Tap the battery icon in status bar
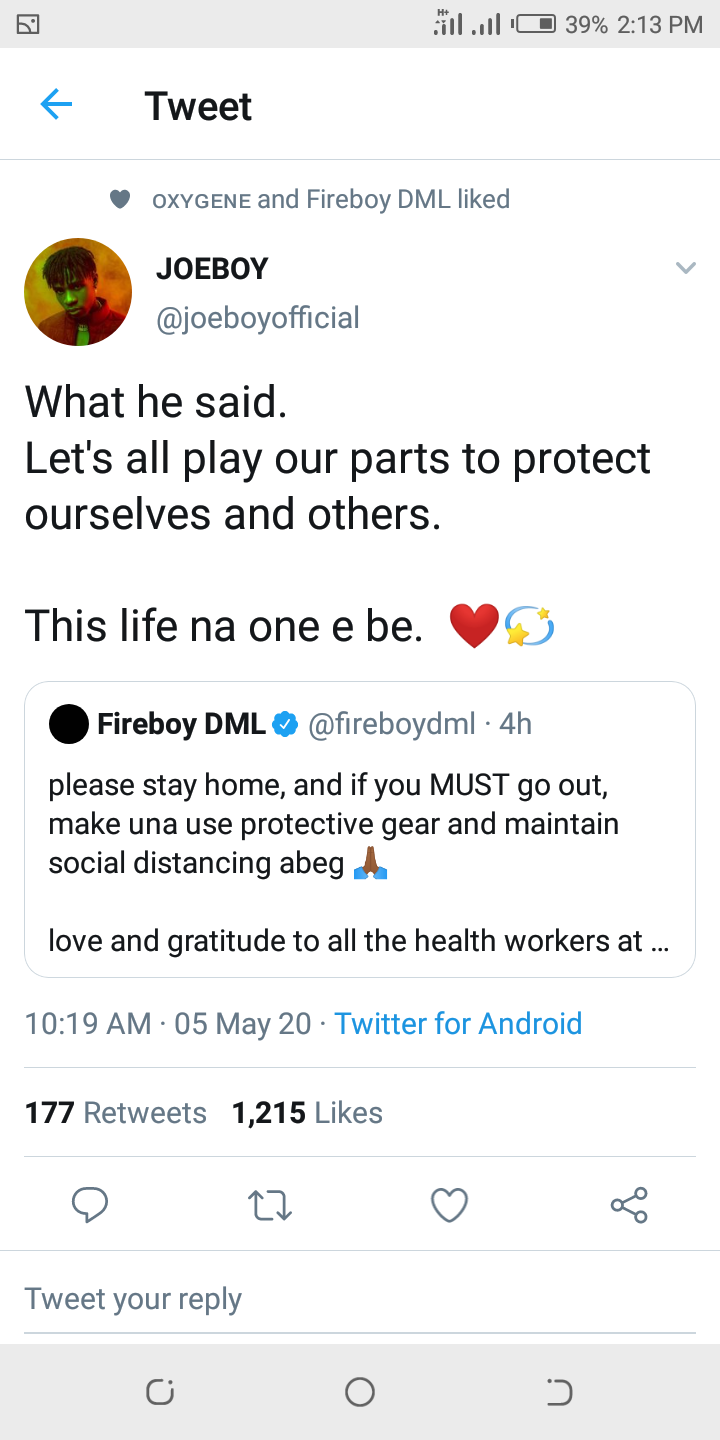720x1440 pixels. 534,24
